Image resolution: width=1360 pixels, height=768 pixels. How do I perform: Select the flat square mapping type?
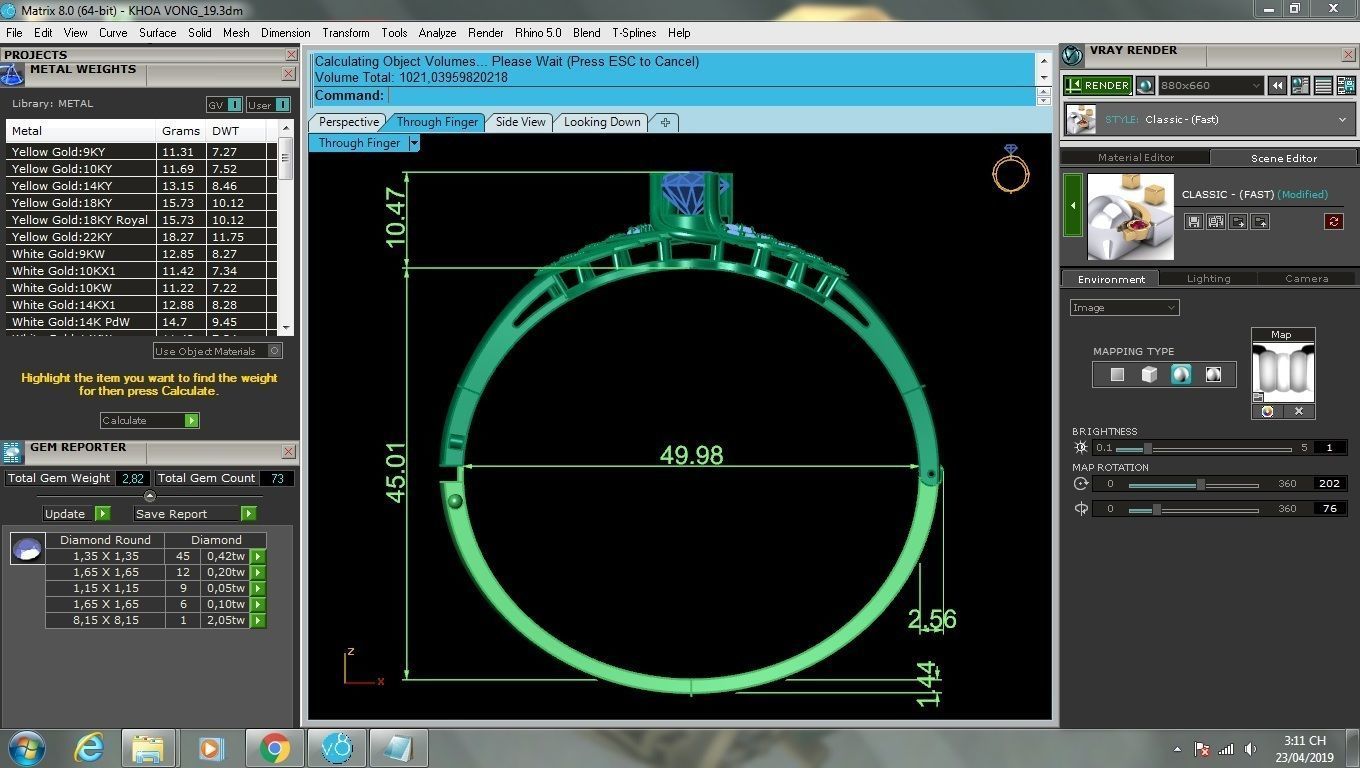[1117, 375]
